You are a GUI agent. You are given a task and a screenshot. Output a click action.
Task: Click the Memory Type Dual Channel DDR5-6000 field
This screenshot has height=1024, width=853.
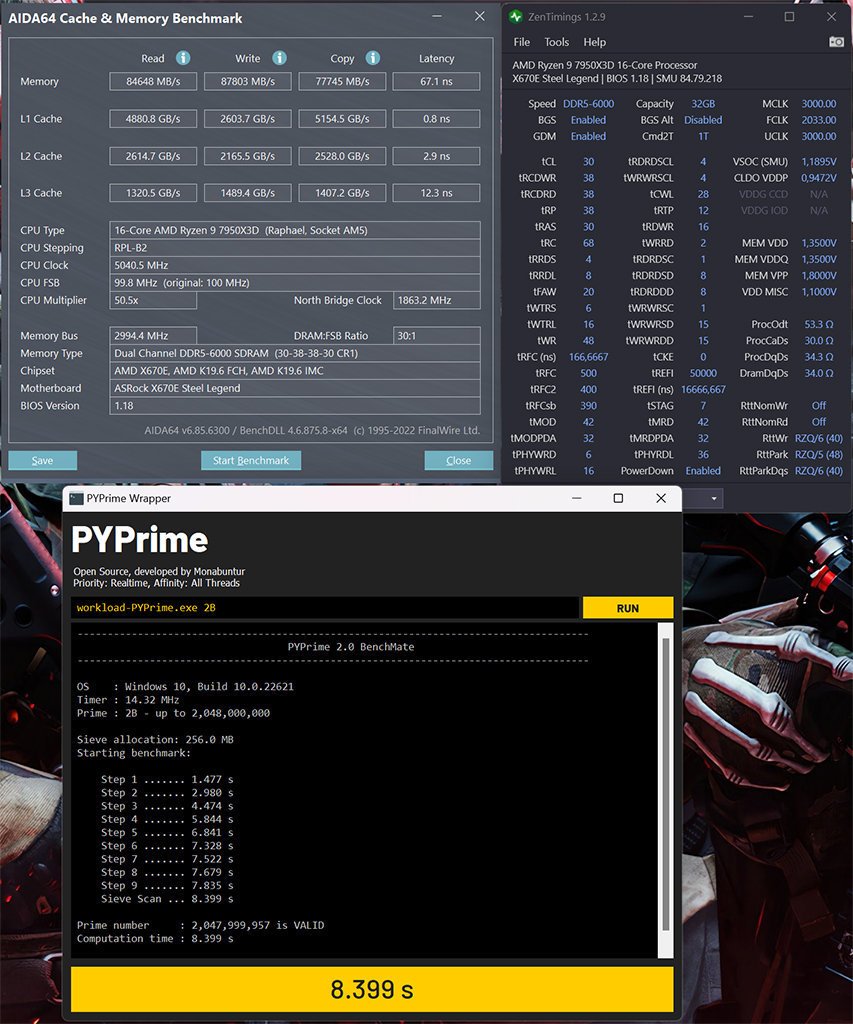[295, 353]
